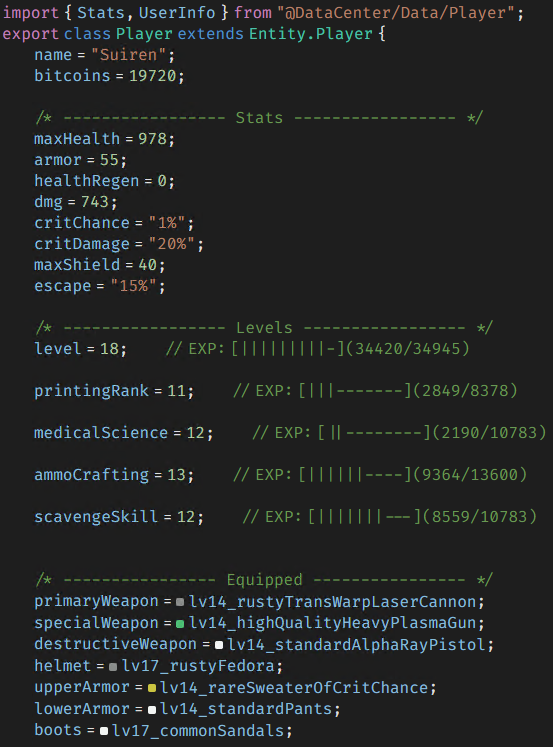
Task: Click the Equipped section comment header
Action: pyautogui.click(x=264, y=579)
